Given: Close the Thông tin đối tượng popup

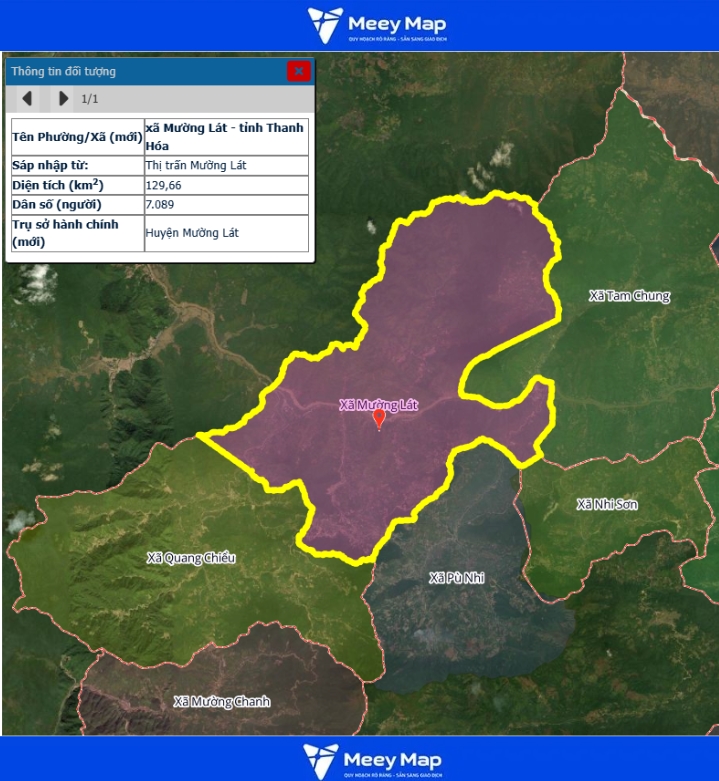Looking at the screenshot, I should pyautogui.click(x=298, y=71).
